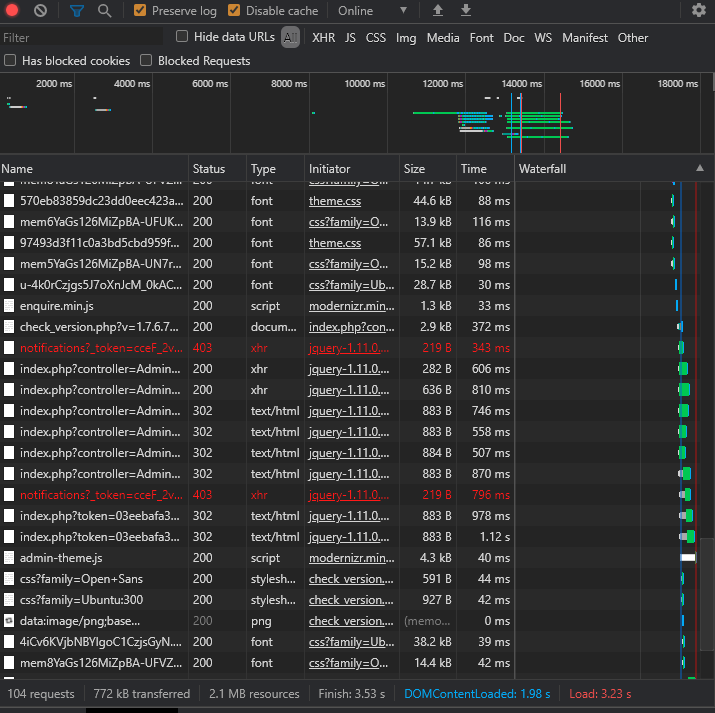Uncheck the Preserve log checkbox
The image size is (715, 713).
pos(140,11)
